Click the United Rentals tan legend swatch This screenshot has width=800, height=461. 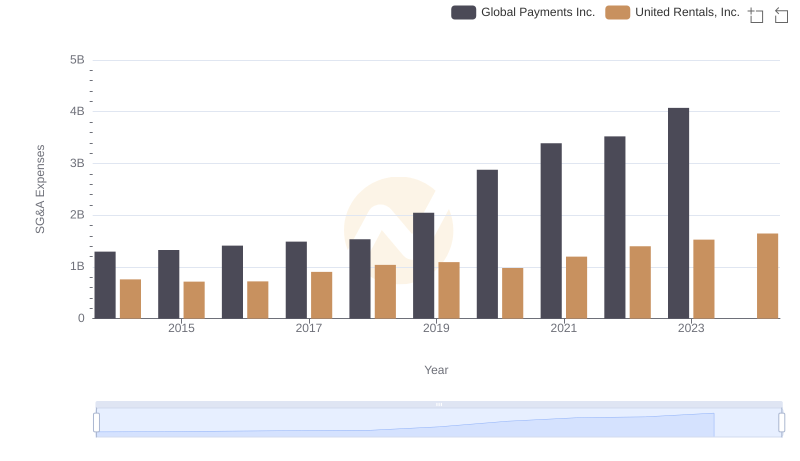[617, 12]
